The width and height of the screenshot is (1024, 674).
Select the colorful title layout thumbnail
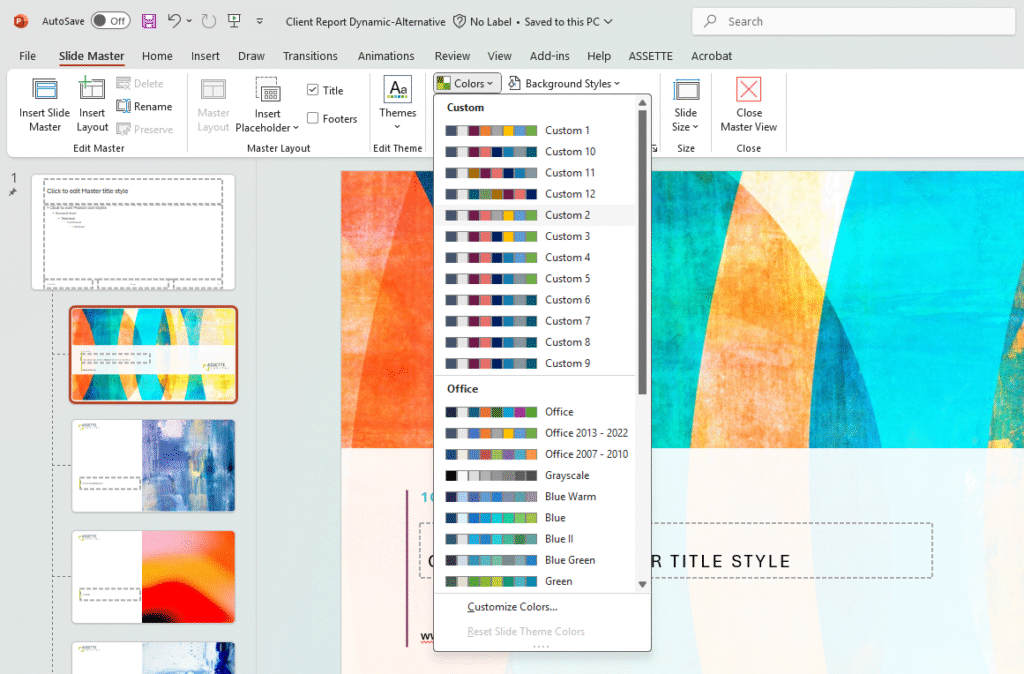153,355
